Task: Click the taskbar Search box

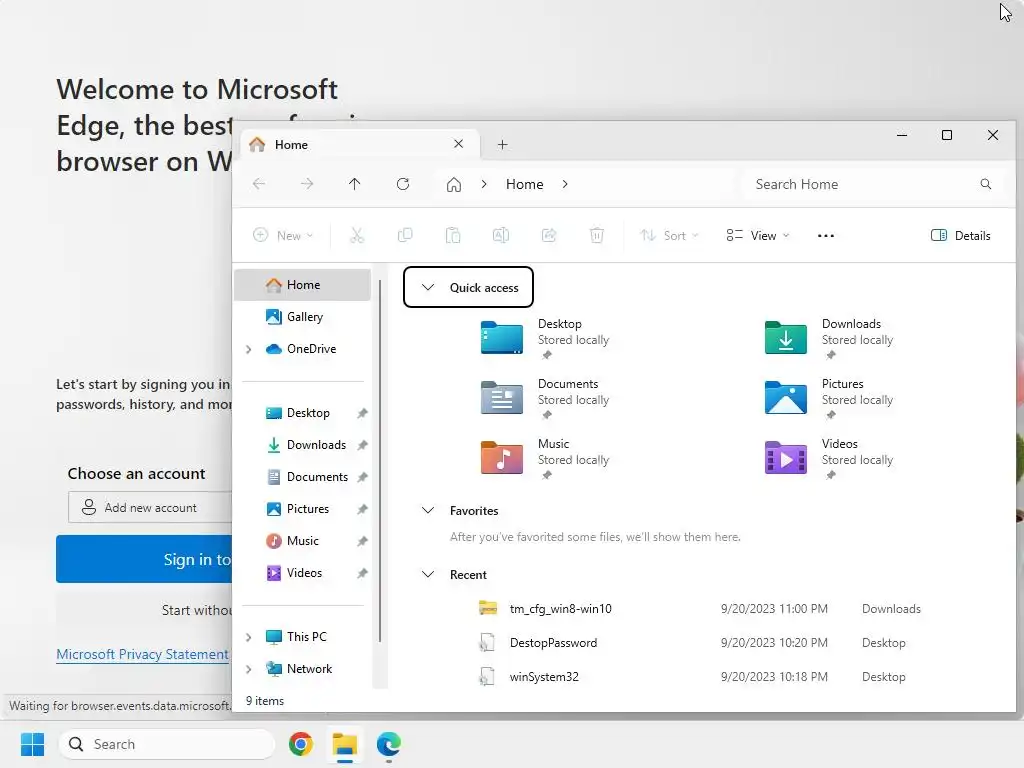Action: [x=167, y=744]
